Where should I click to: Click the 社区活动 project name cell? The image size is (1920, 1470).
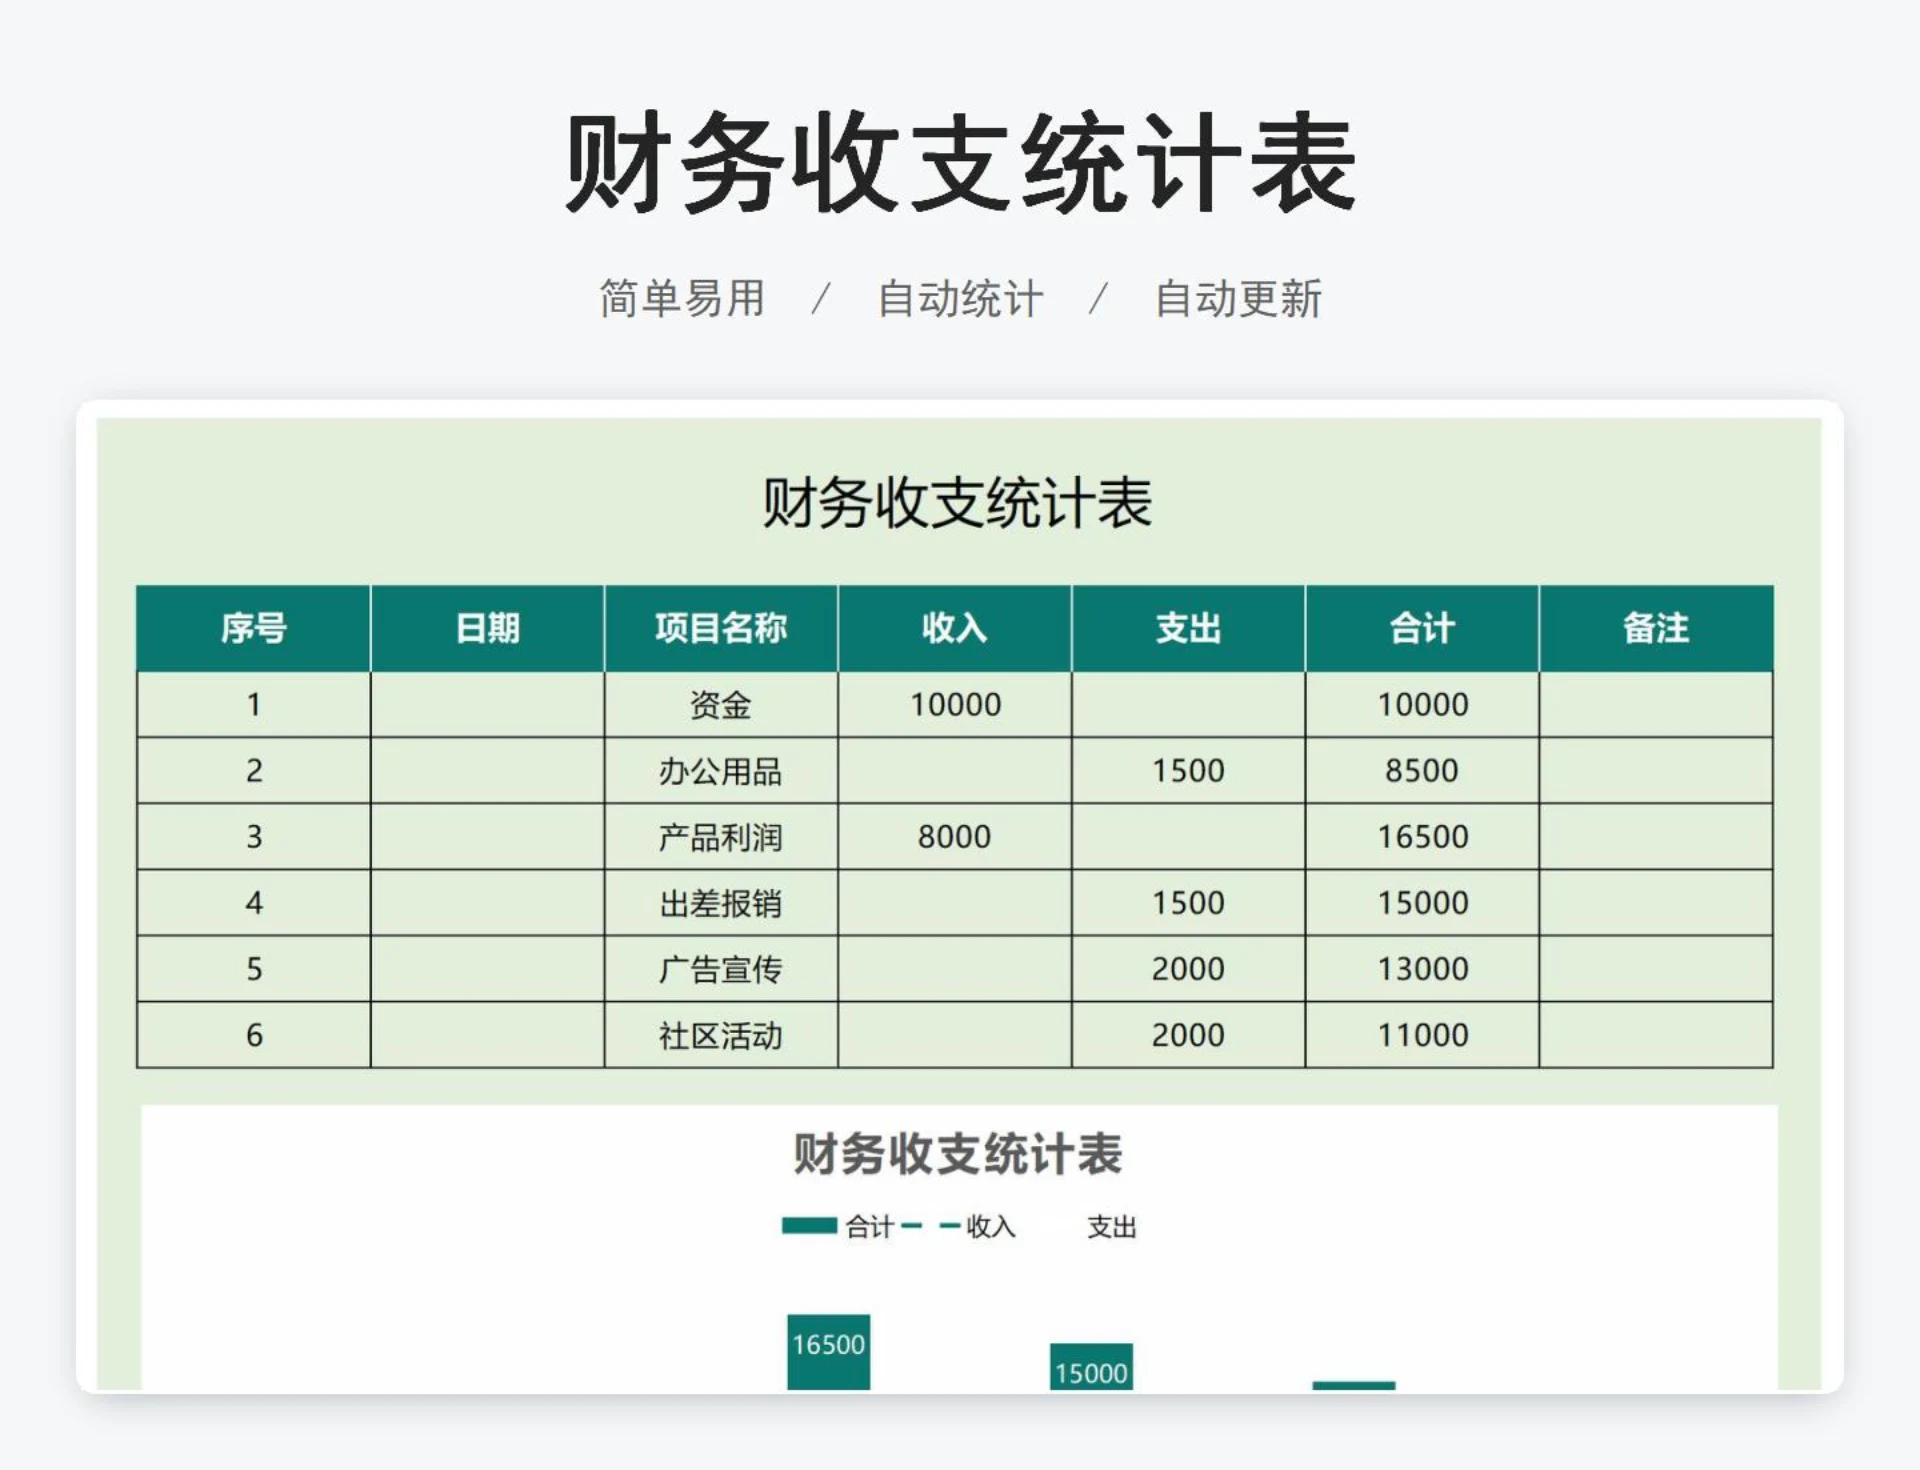[720, 1035]
